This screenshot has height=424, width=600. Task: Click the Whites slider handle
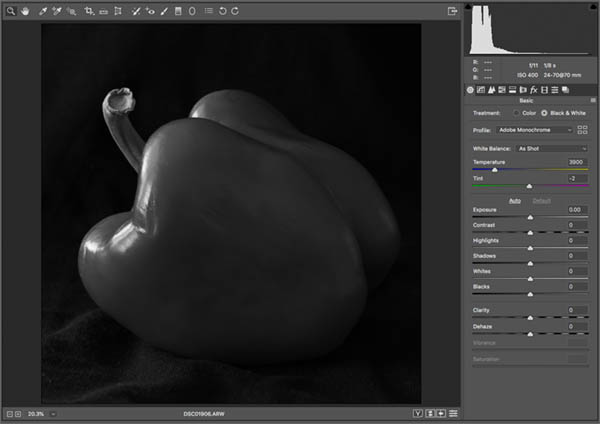click(530, 279)
